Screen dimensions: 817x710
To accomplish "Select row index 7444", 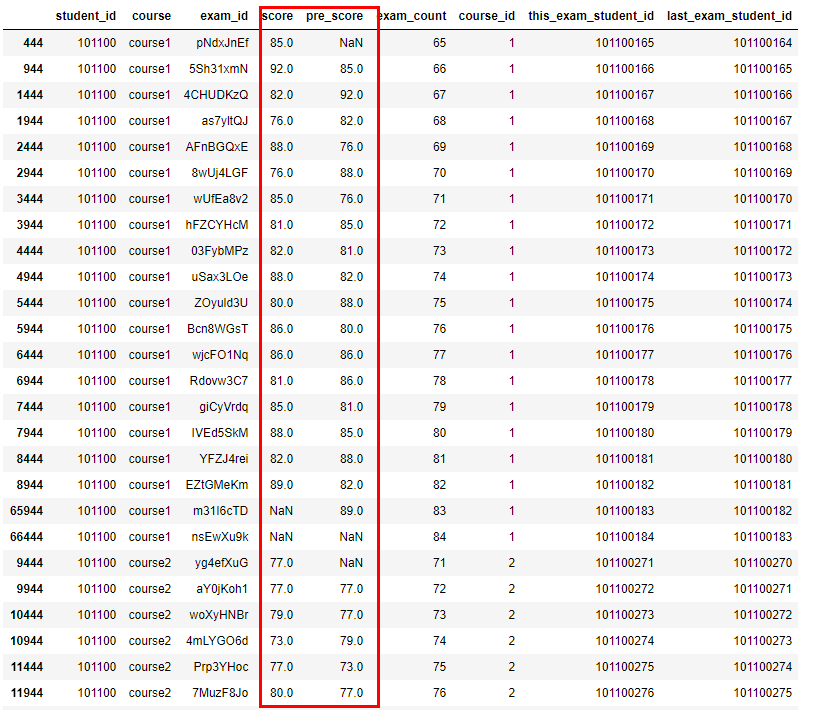I will [x=30, y=407].
